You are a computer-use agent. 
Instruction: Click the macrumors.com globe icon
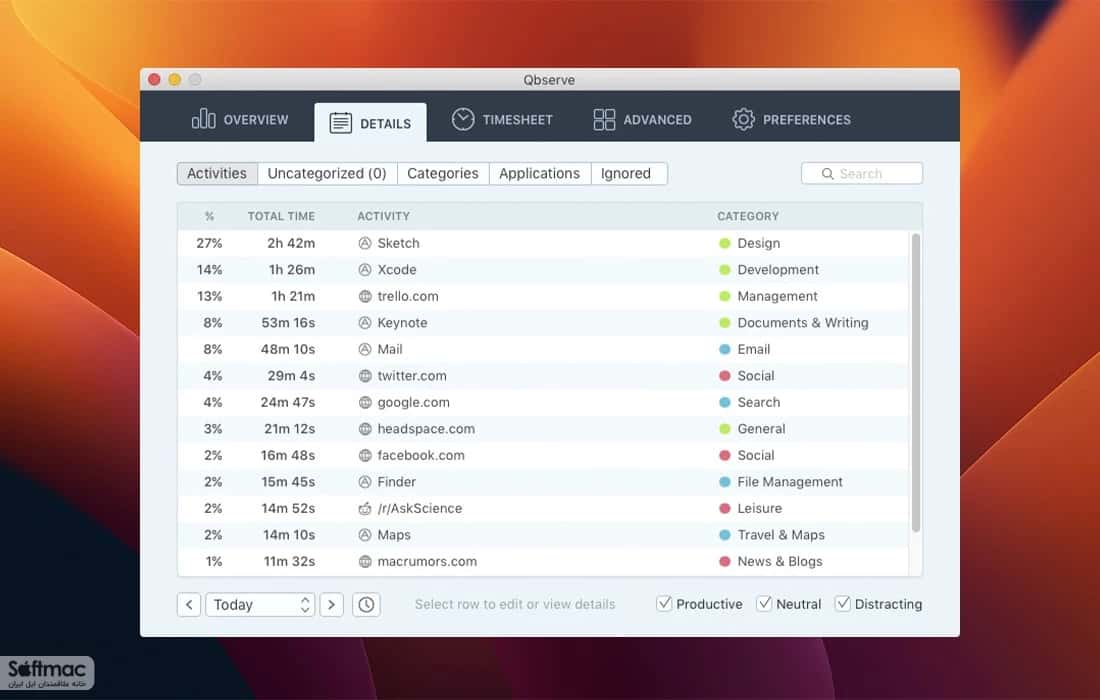[x=365, y=561]
